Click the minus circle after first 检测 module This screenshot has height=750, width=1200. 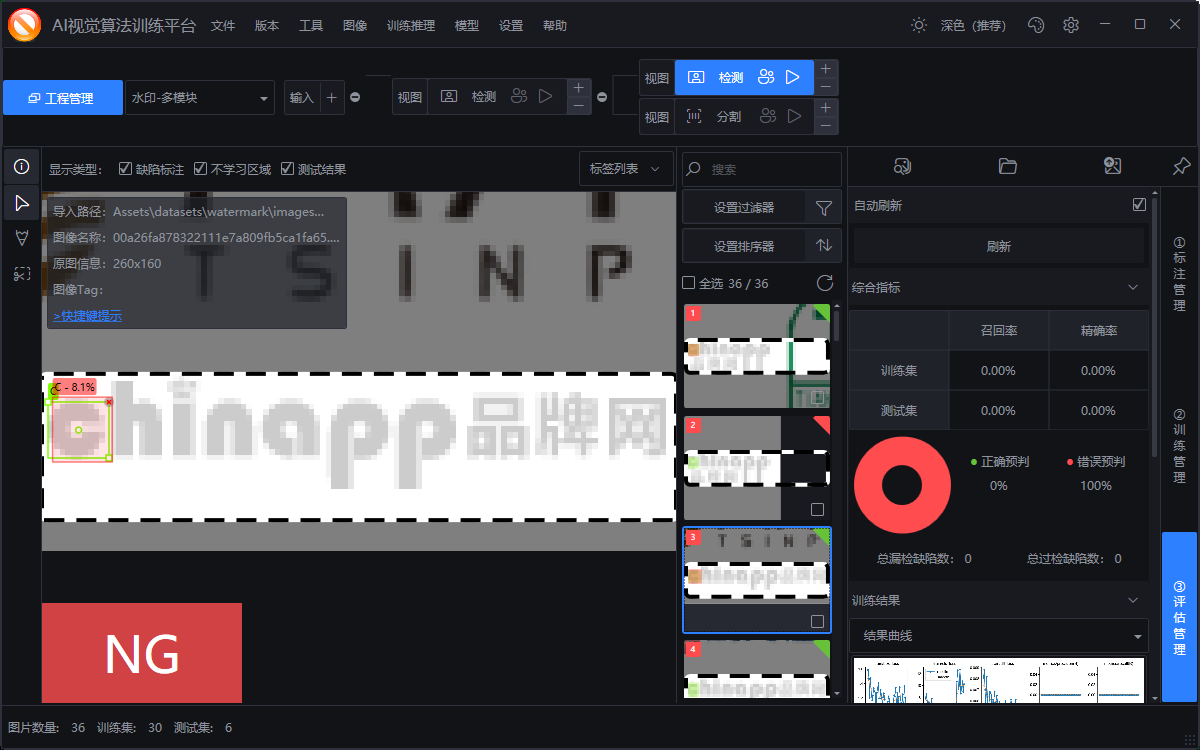click(x=602, y=97)
